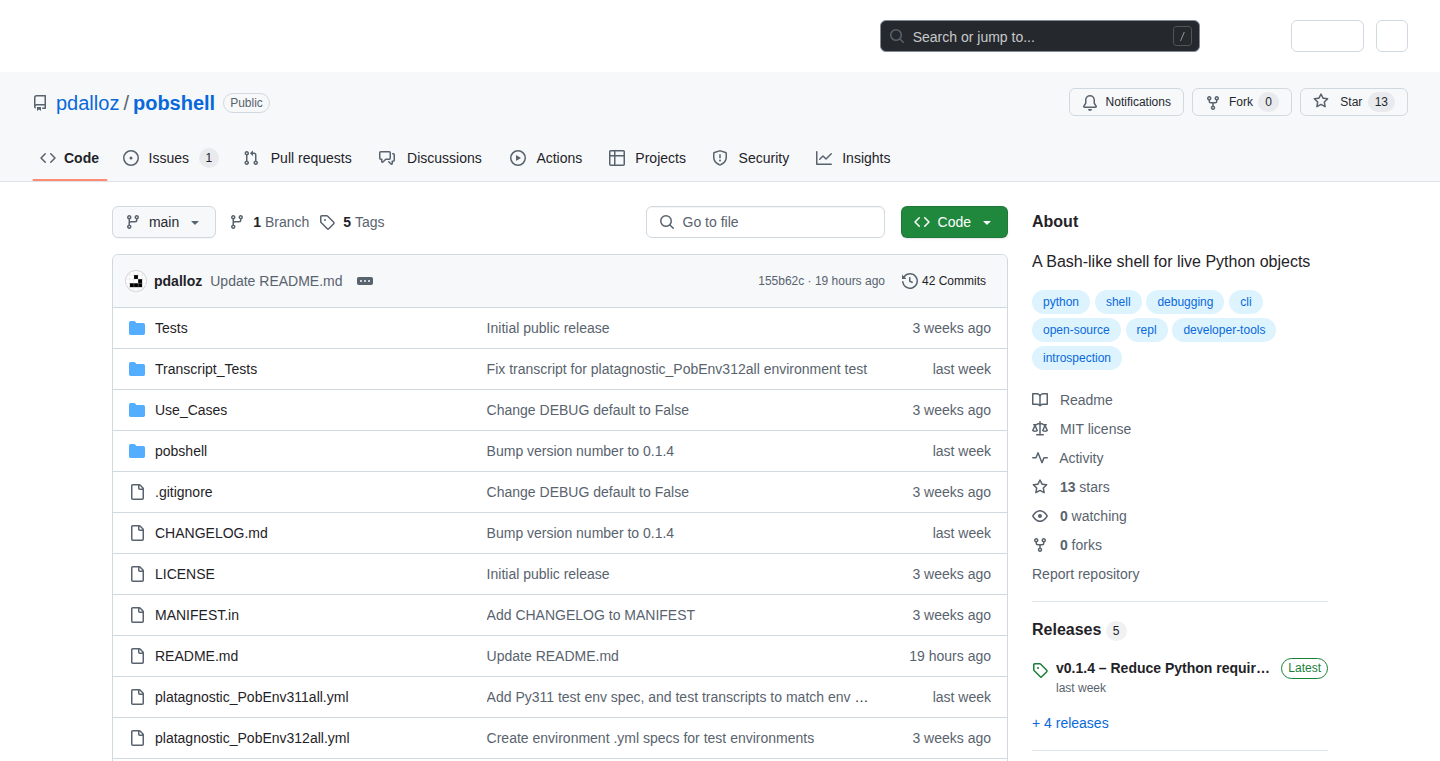Click the MANIFEST.in file icon
The height and width of the screenshot is (761, 1440).
(137, 615)
